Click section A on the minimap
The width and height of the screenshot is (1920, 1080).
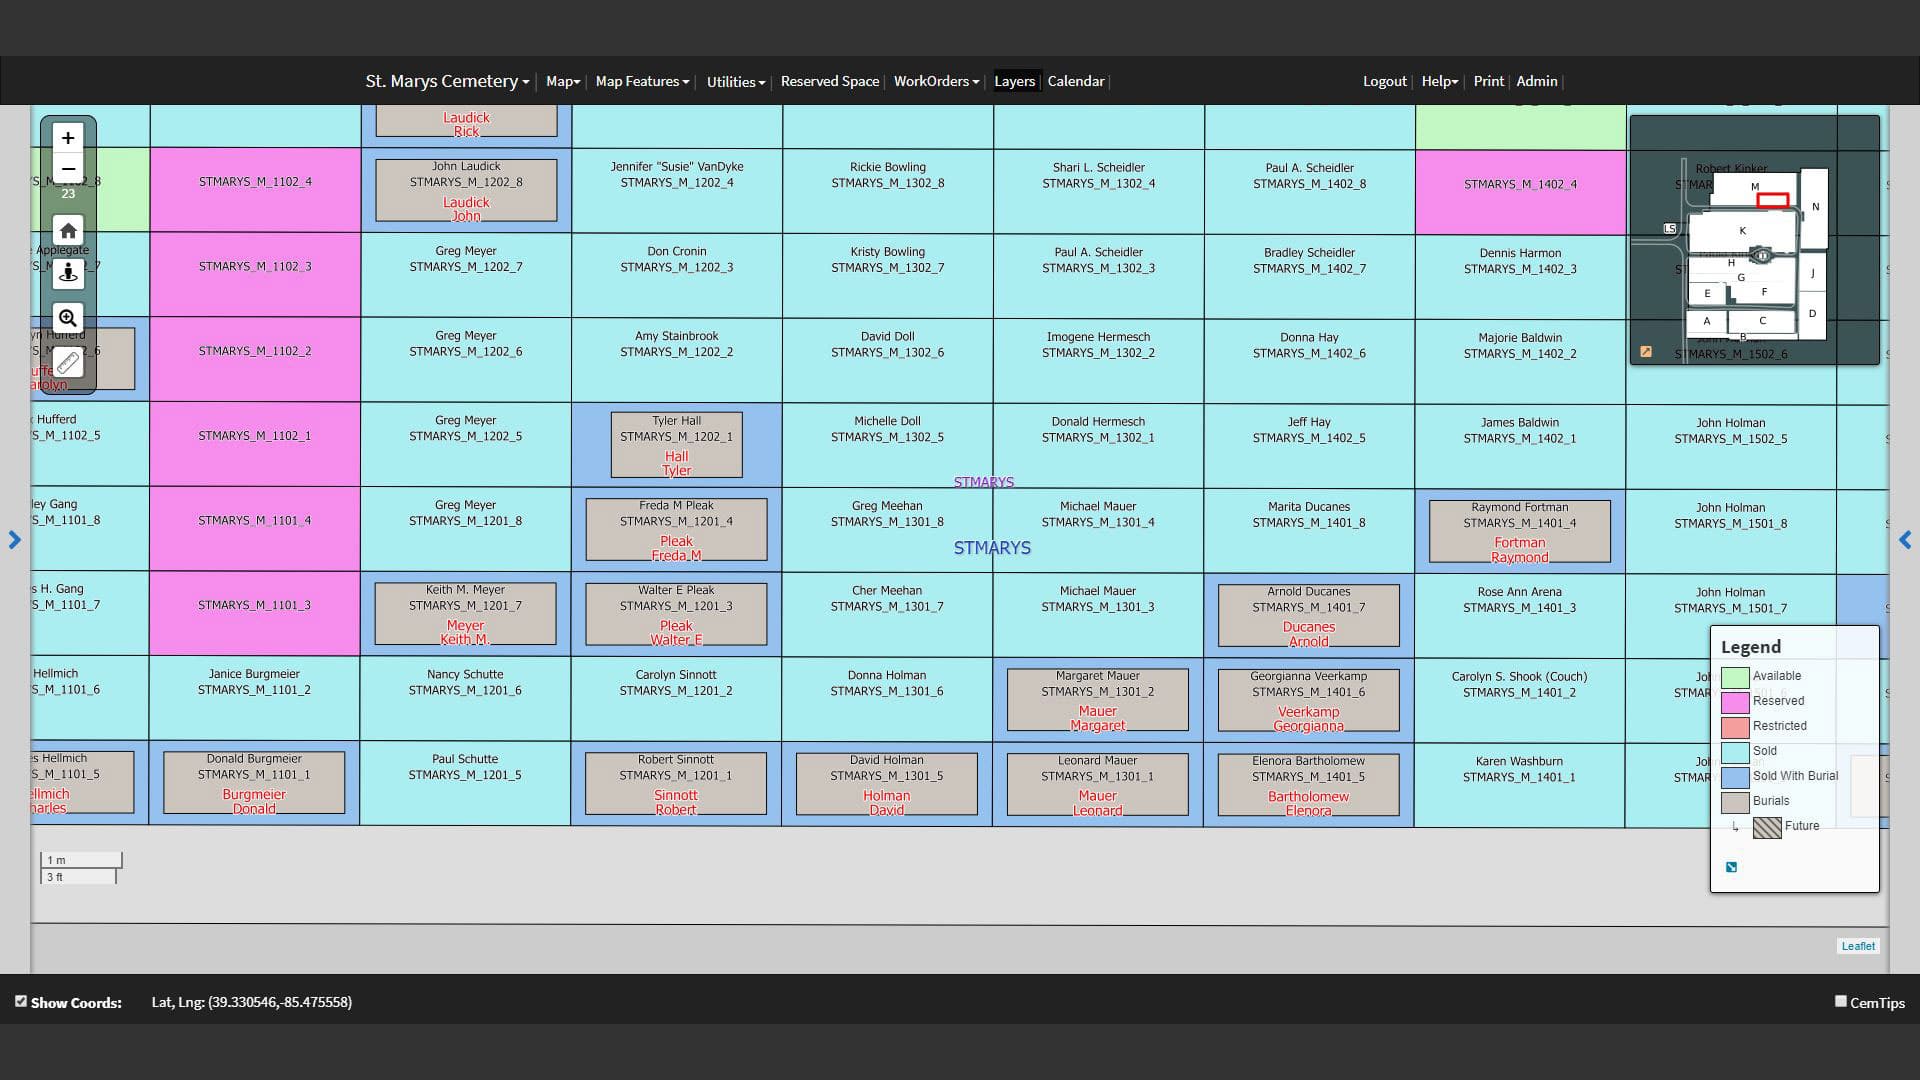coord(1707,321)
